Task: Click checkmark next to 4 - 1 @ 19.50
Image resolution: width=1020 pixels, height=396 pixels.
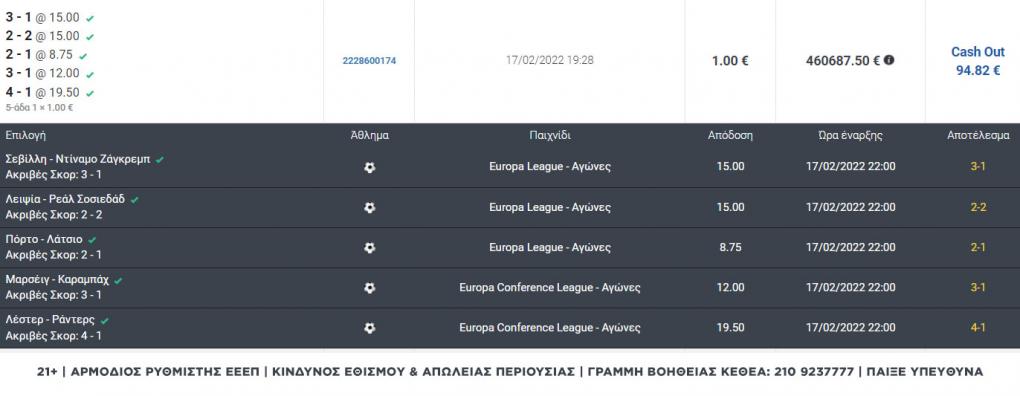Action: click(x=90, y=93)
